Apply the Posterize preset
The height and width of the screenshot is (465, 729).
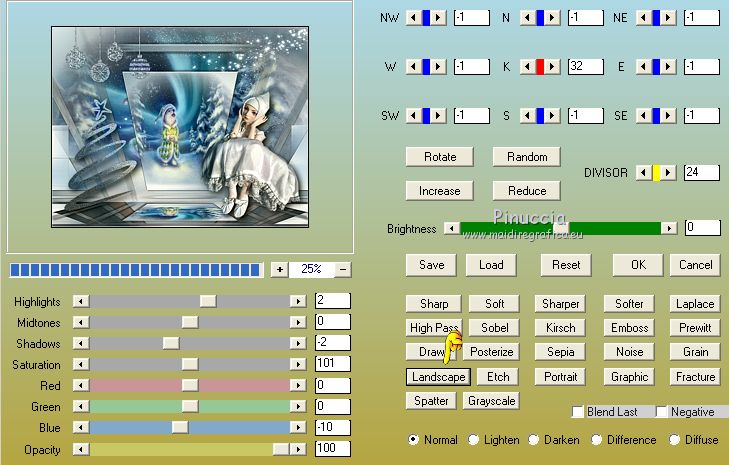492,352
